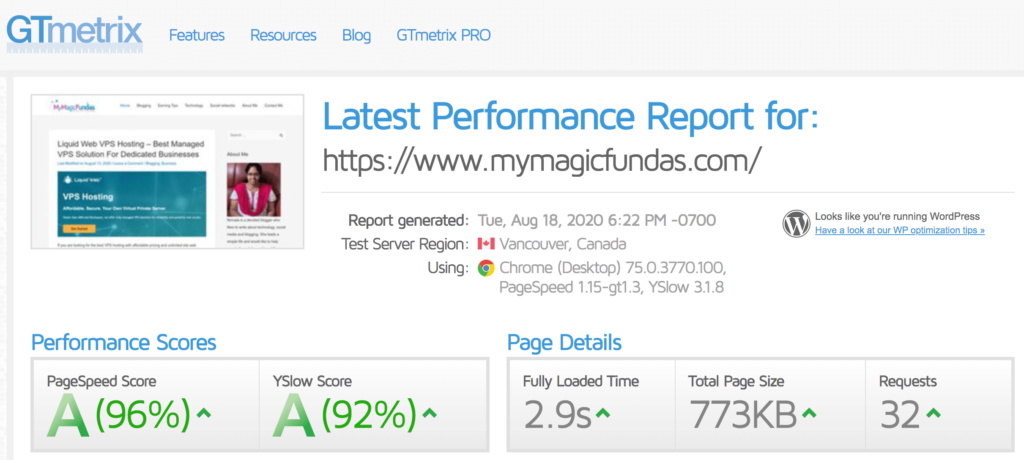
Task: Click the Latest Performance Report for heading
Action: pos(571,117)
